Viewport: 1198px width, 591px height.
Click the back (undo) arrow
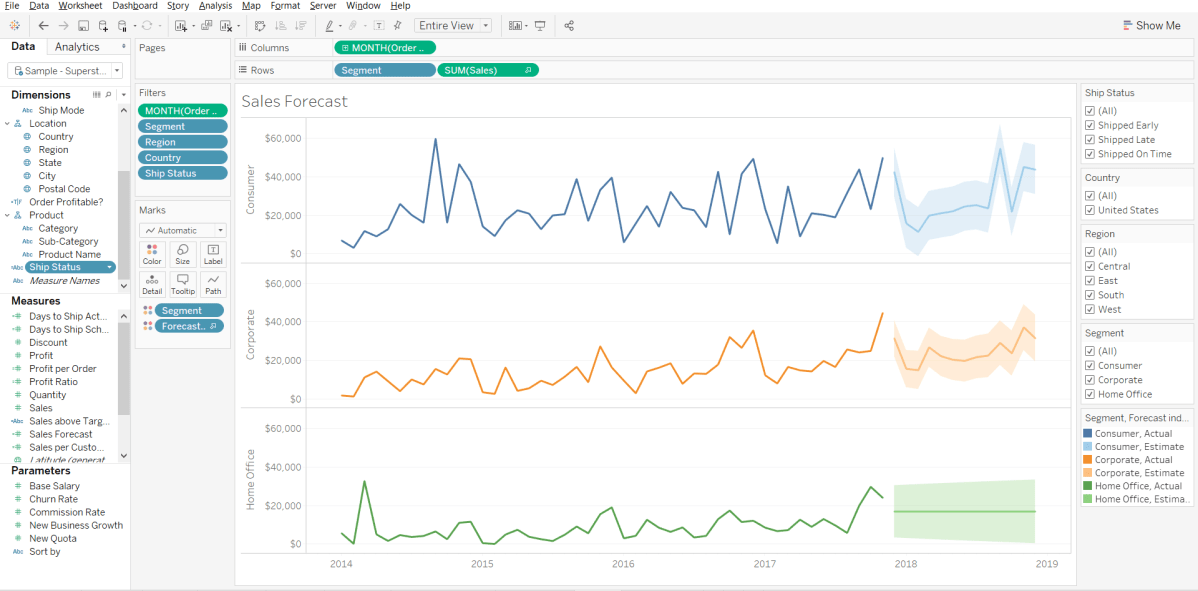coord(43,26)
